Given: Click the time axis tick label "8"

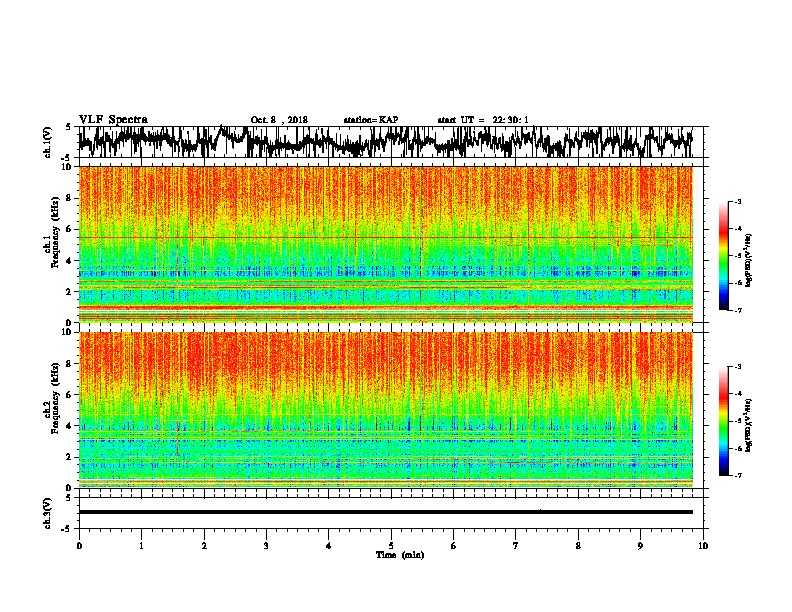Looking at the screenshot, I should tap(578, 546).
